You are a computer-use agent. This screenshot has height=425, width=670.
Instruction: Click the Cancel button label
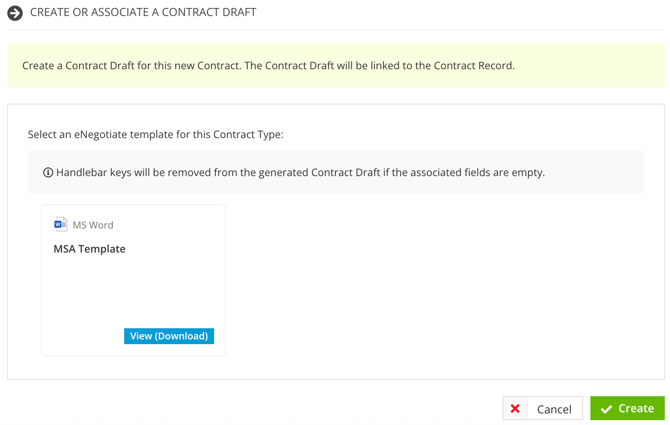click(x=554, y=409)
